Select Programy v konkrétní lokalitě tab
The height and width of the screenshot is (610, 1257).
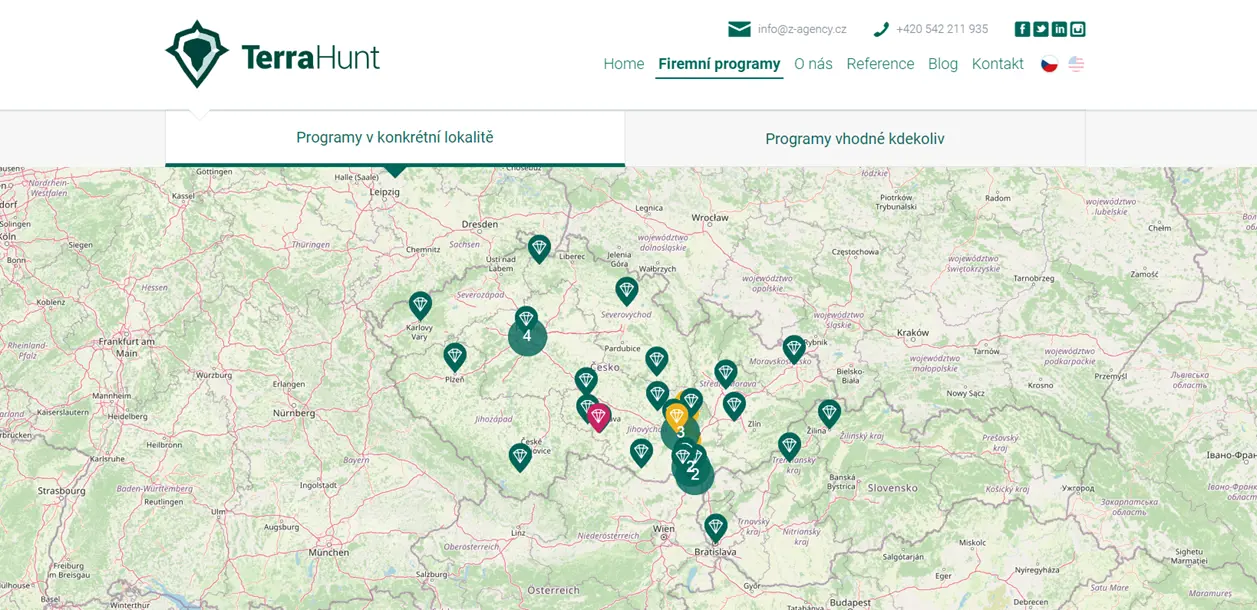[x=394, y=138]
